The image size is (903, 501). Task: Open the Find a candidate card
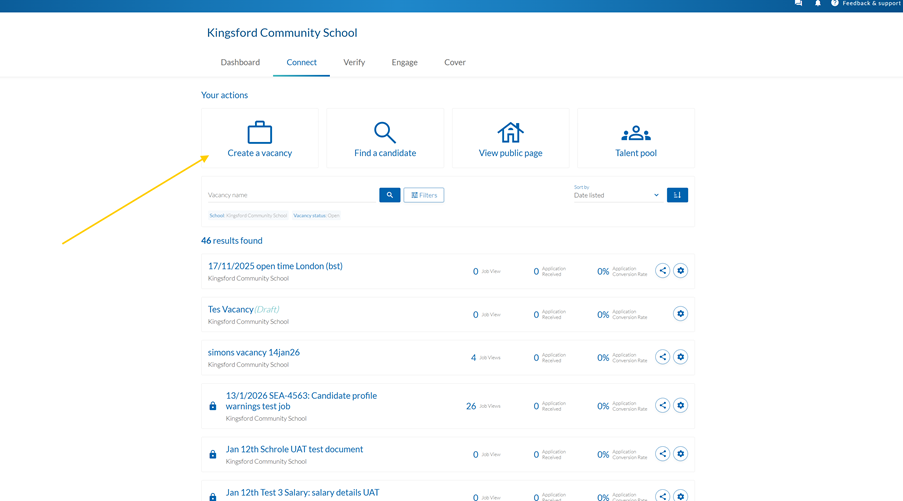pyautogui.click(x=385, y=138)
